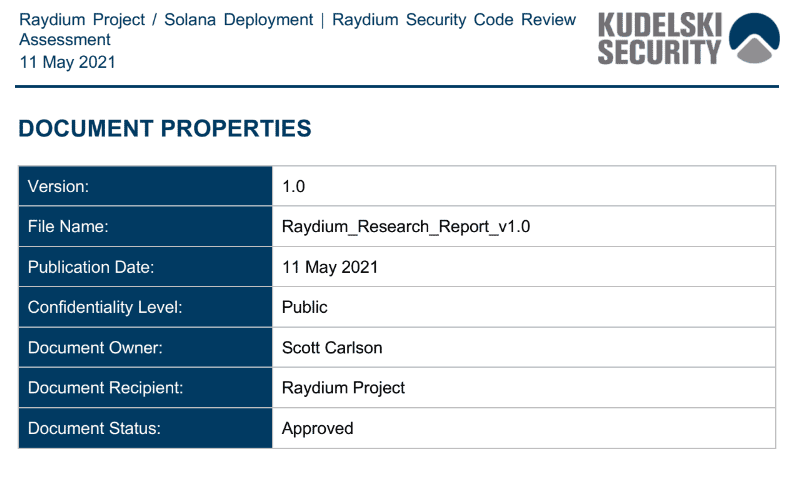Click the '11 May 2021' publication date value
Image resolution: width=807 pixels, height=477 pixels.
click(x=330, y=267)
